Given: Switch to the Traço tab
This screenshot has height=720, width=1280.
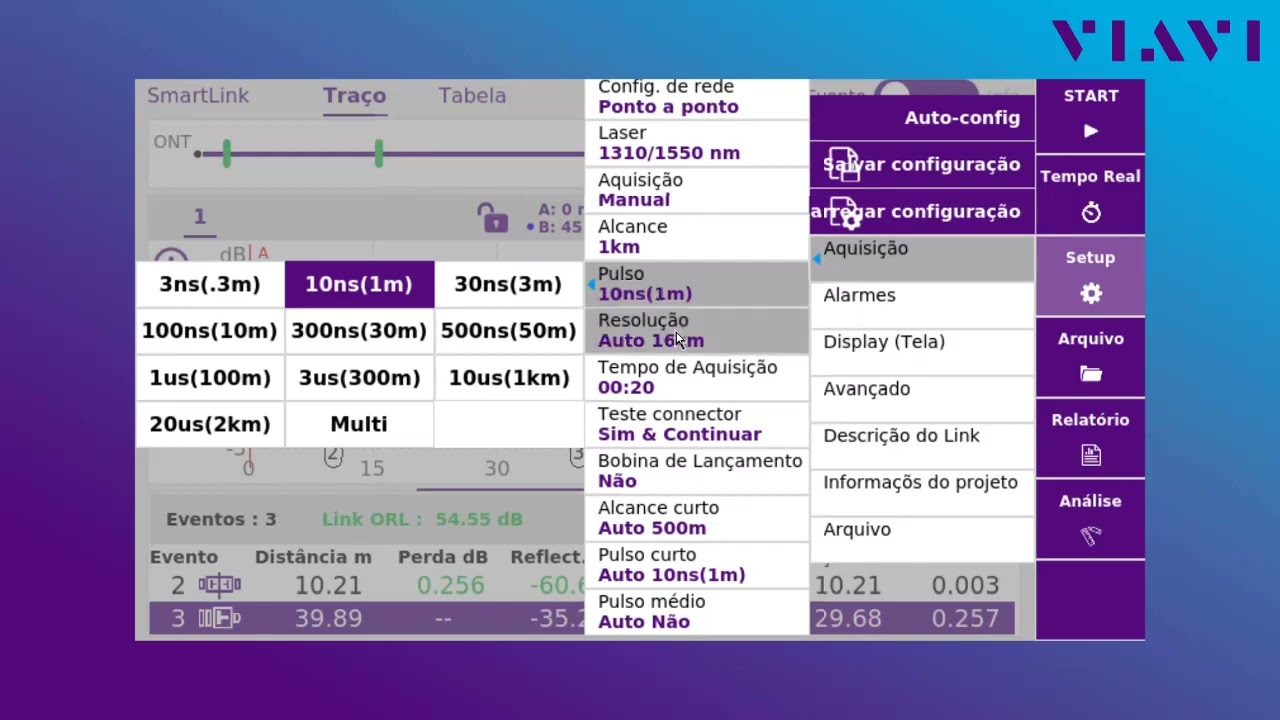Looking at the screenshot, I should click(354, 96).
